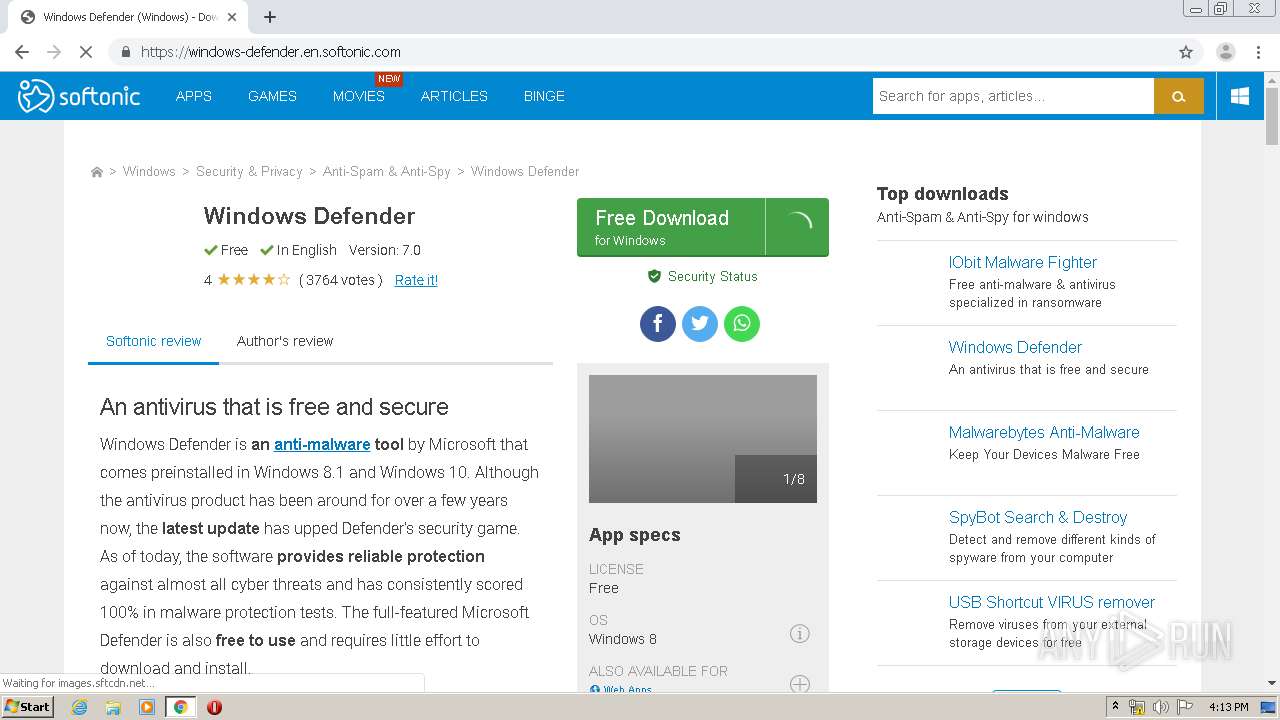
Task: Click the star rating display
Action: (x=253, y=280)
